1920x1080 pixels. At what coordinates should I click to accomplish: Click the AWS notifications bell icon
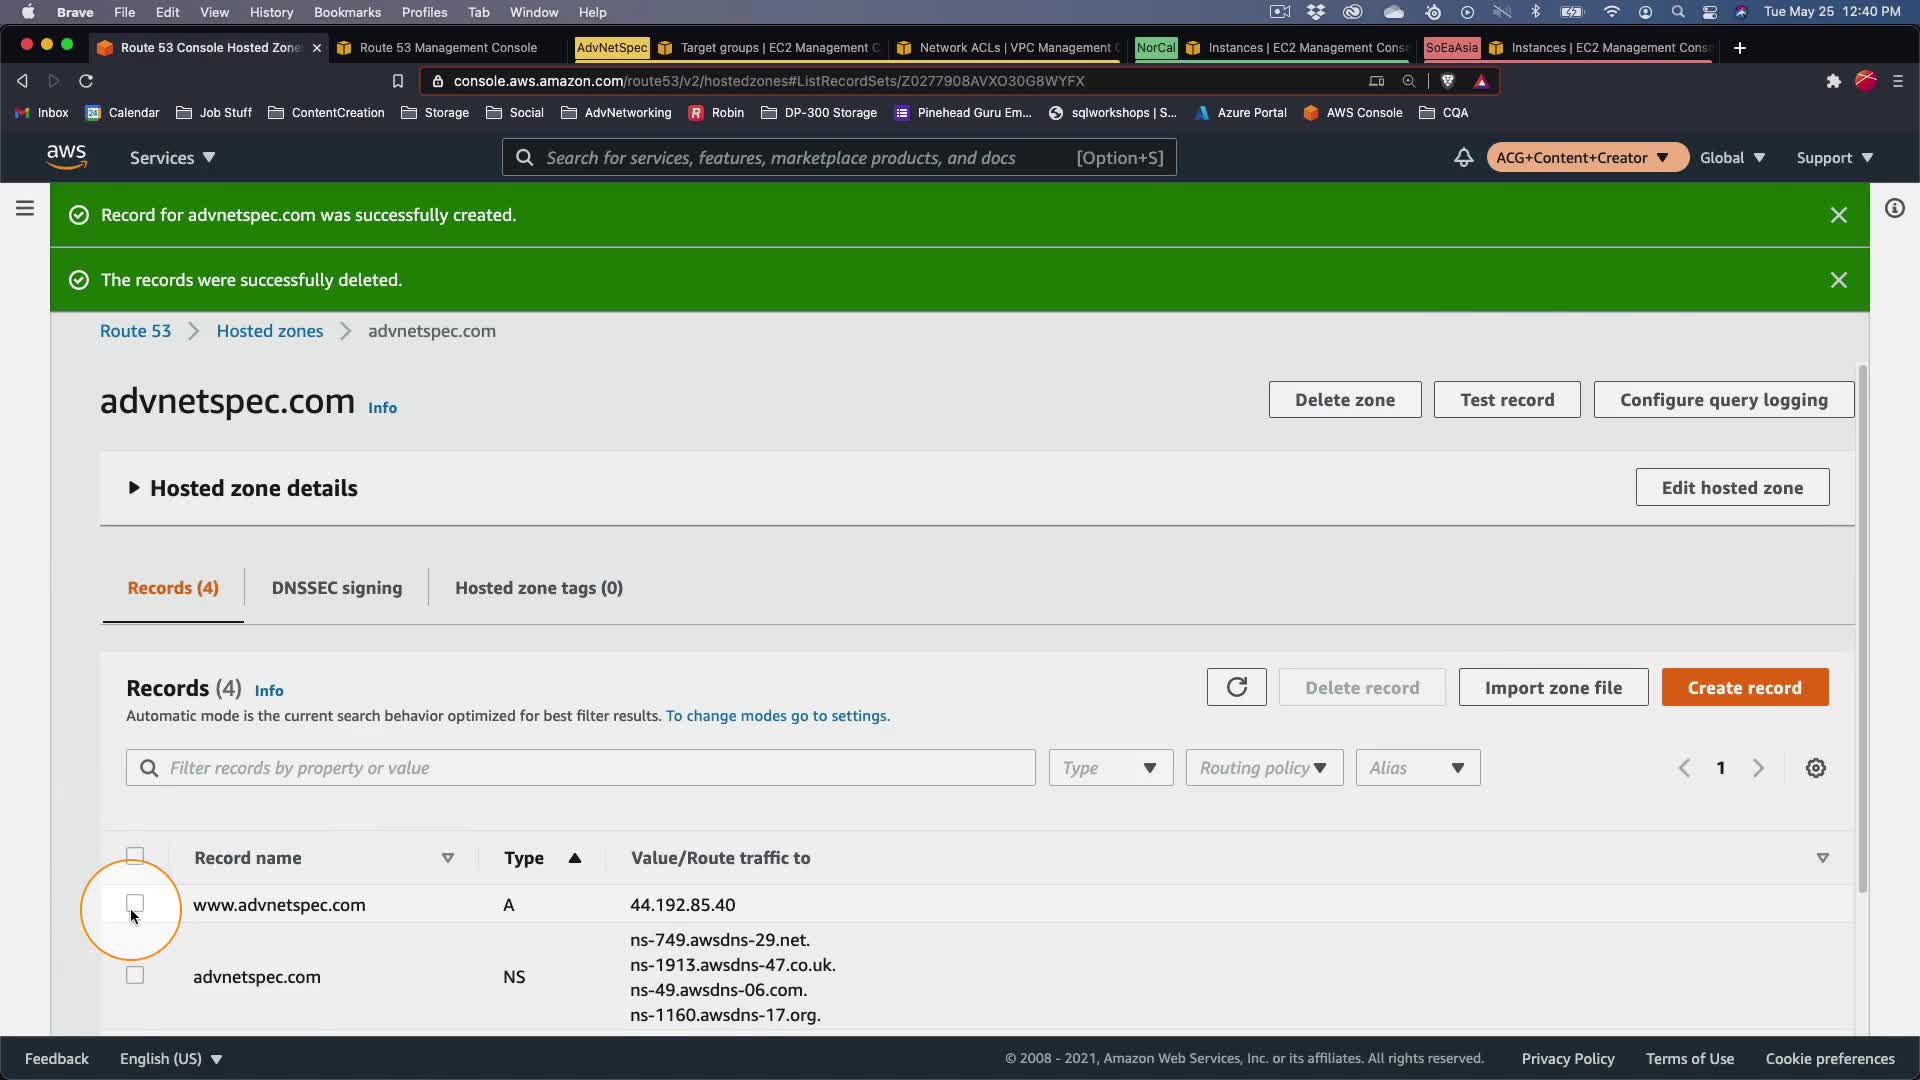(x=1463, y=157)
